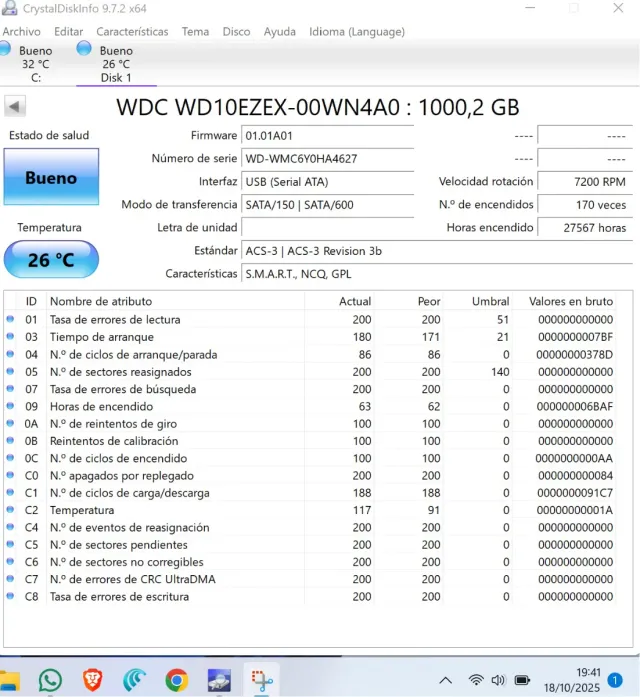640x697 pixels.
Task: Select raw value 0000000007BF
Action: 575,337
